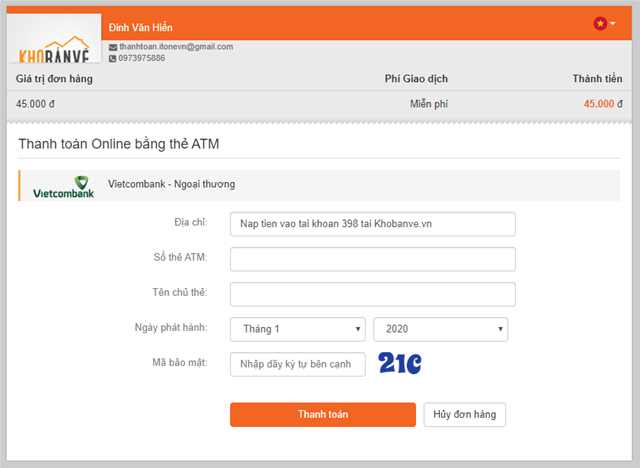Click the phone icon beside 0973975886
The height and width of the screenshot is (468, 640).
(112, 59)
